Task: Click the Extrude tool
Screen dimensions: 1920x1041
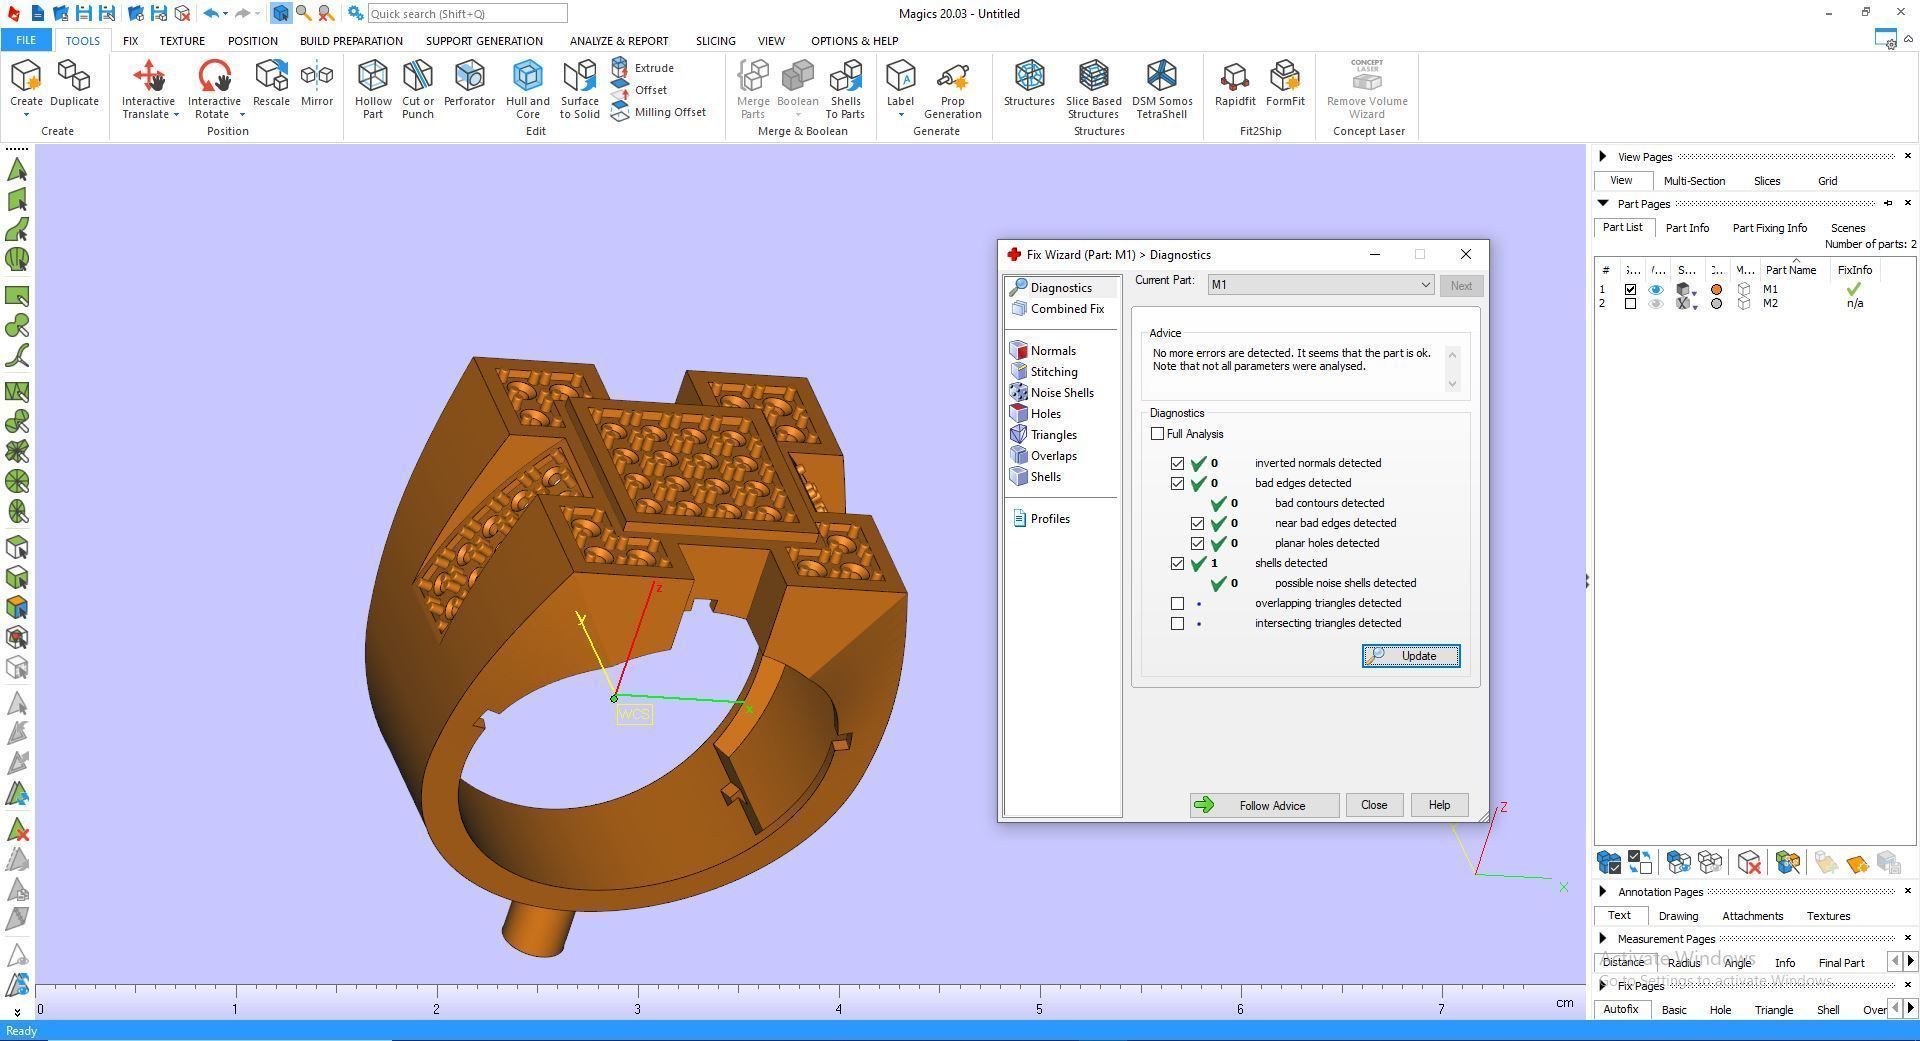Action: (642, 68)
